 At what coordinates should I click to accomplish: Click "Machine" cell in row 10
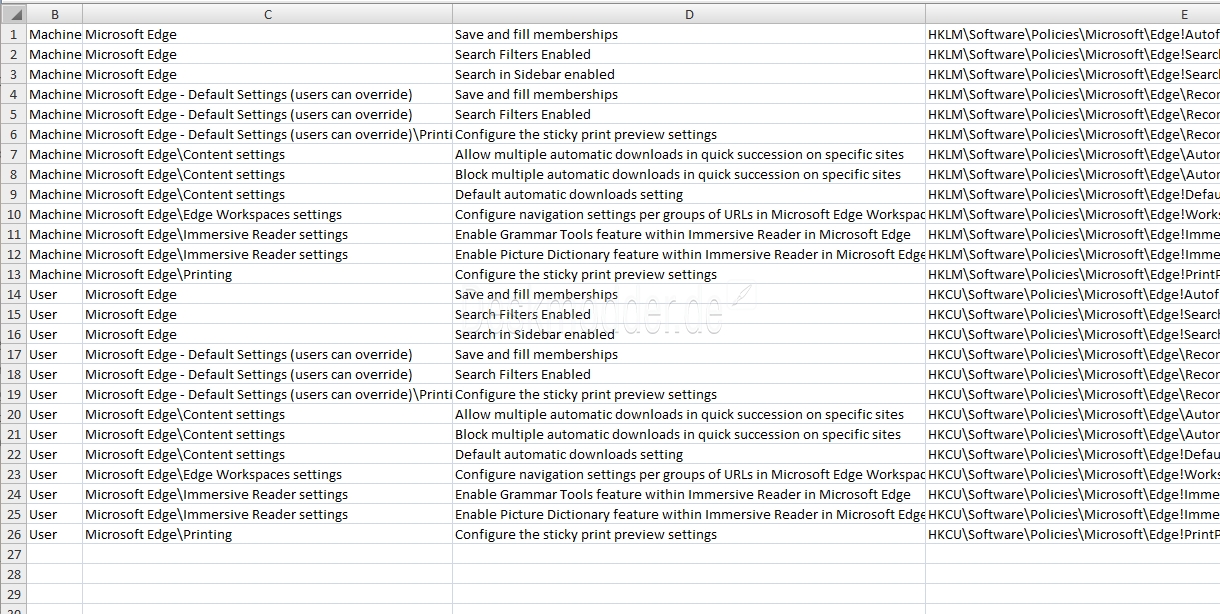pyautogui.click(x=54, y=214)
